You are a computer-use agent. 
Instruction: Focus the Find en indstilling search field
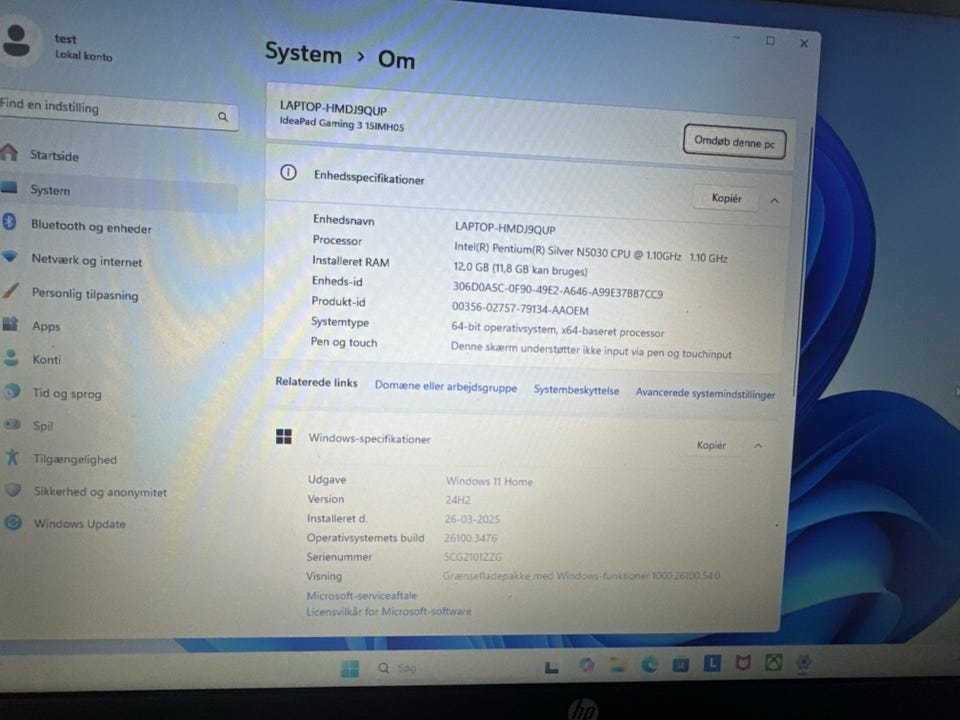(x=119, y=111)
